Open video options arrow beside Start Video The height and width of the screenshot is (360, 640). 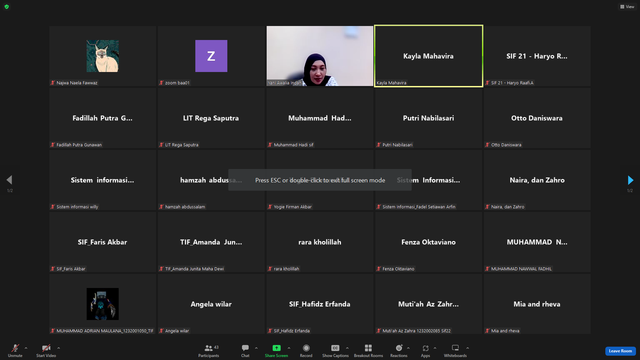[58, 348]
